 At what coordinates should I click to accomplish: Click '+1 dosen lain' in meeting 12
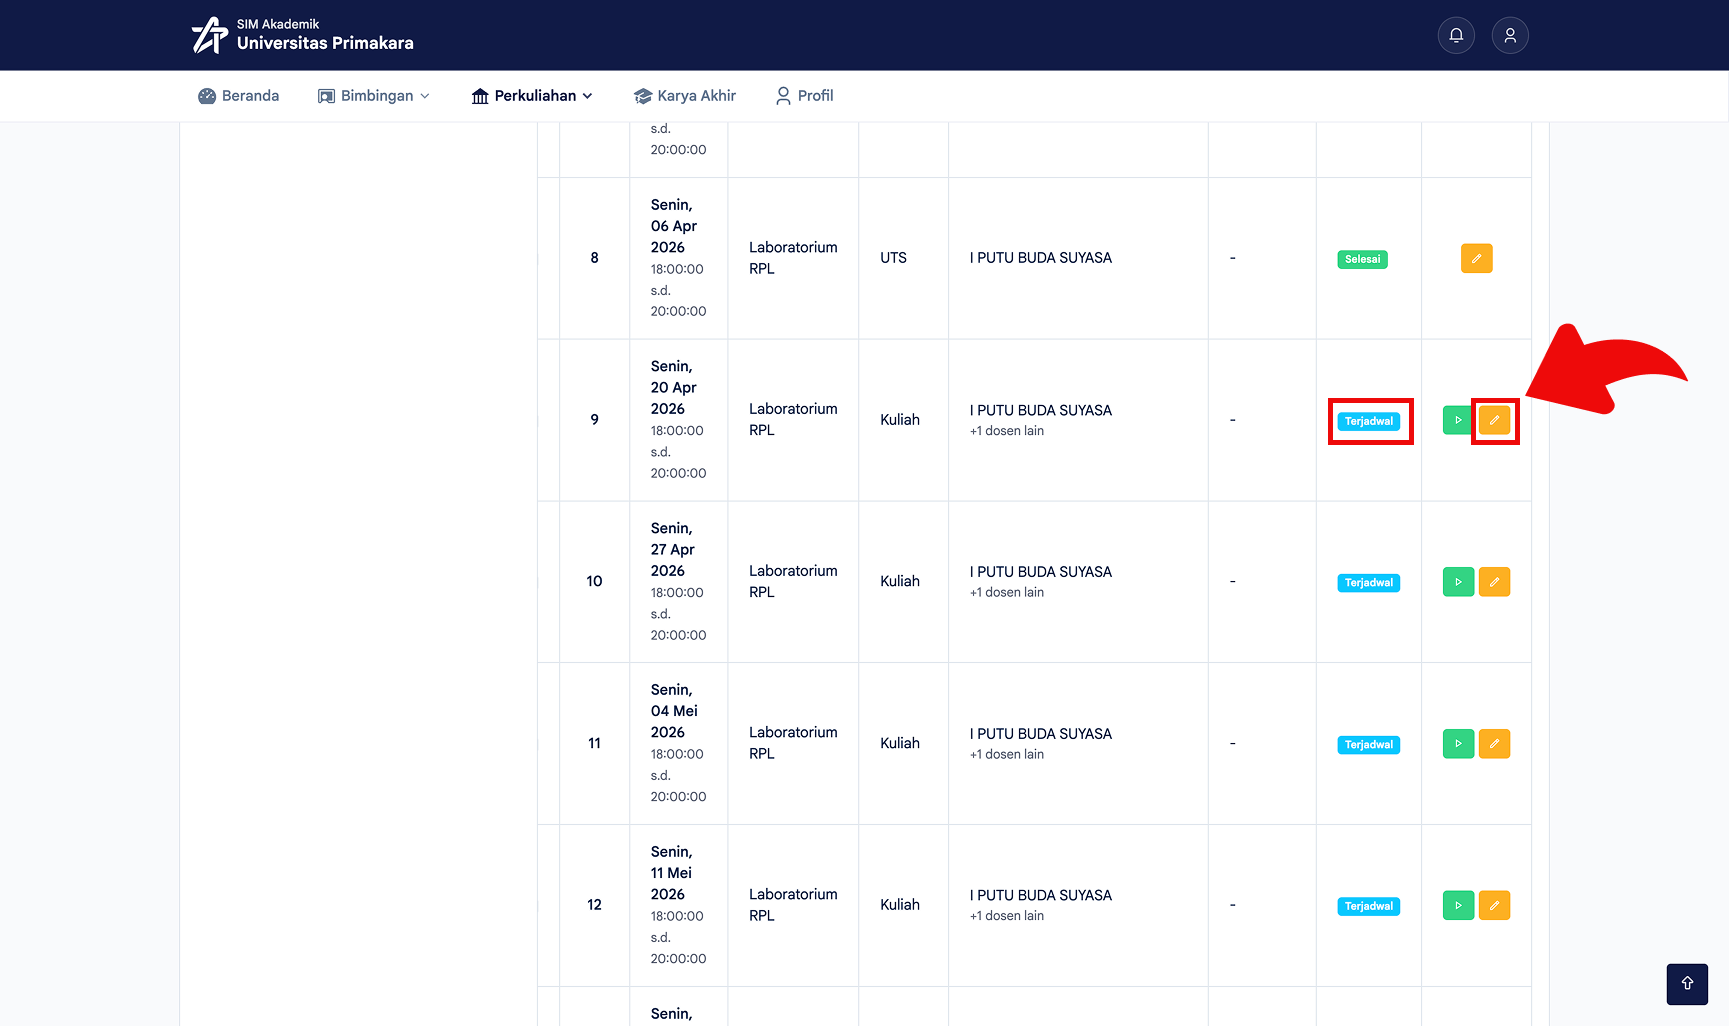pyautogui.click(x=1007, y=916)
